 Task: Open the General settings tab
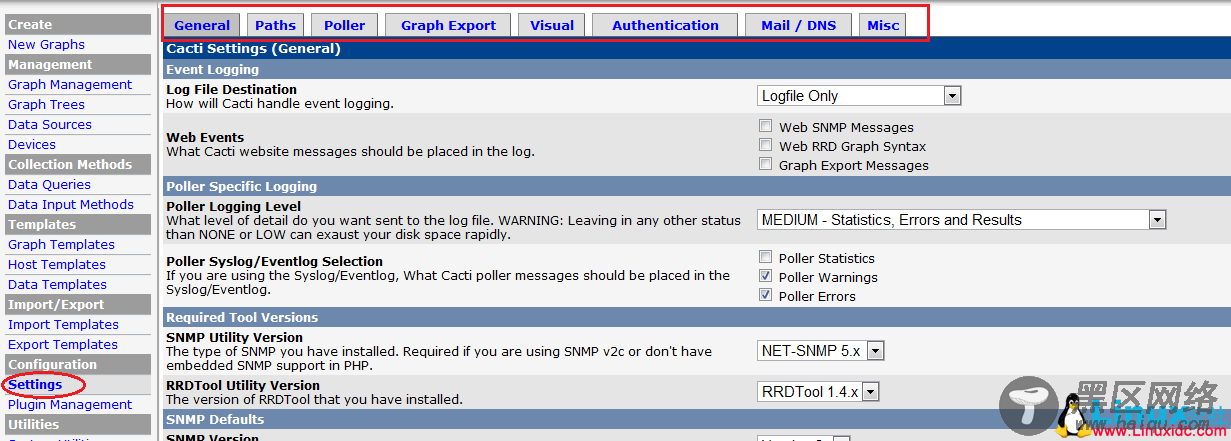202,25
